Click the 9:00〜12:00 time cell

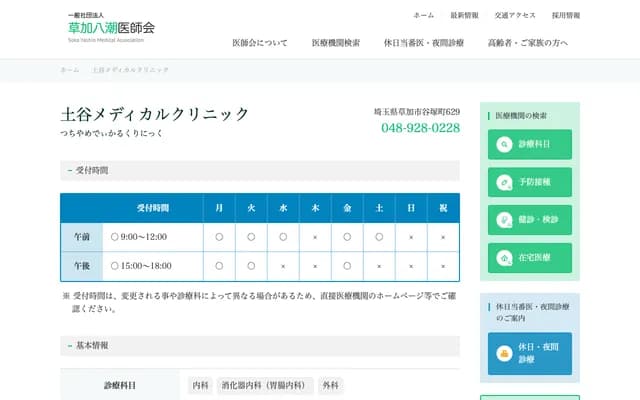153,237
